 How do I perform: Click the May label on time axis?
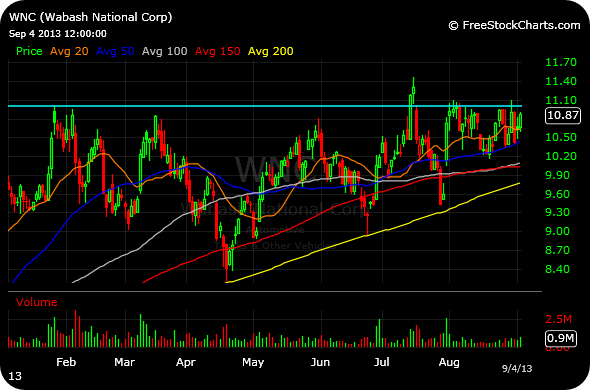pos(253,363)
